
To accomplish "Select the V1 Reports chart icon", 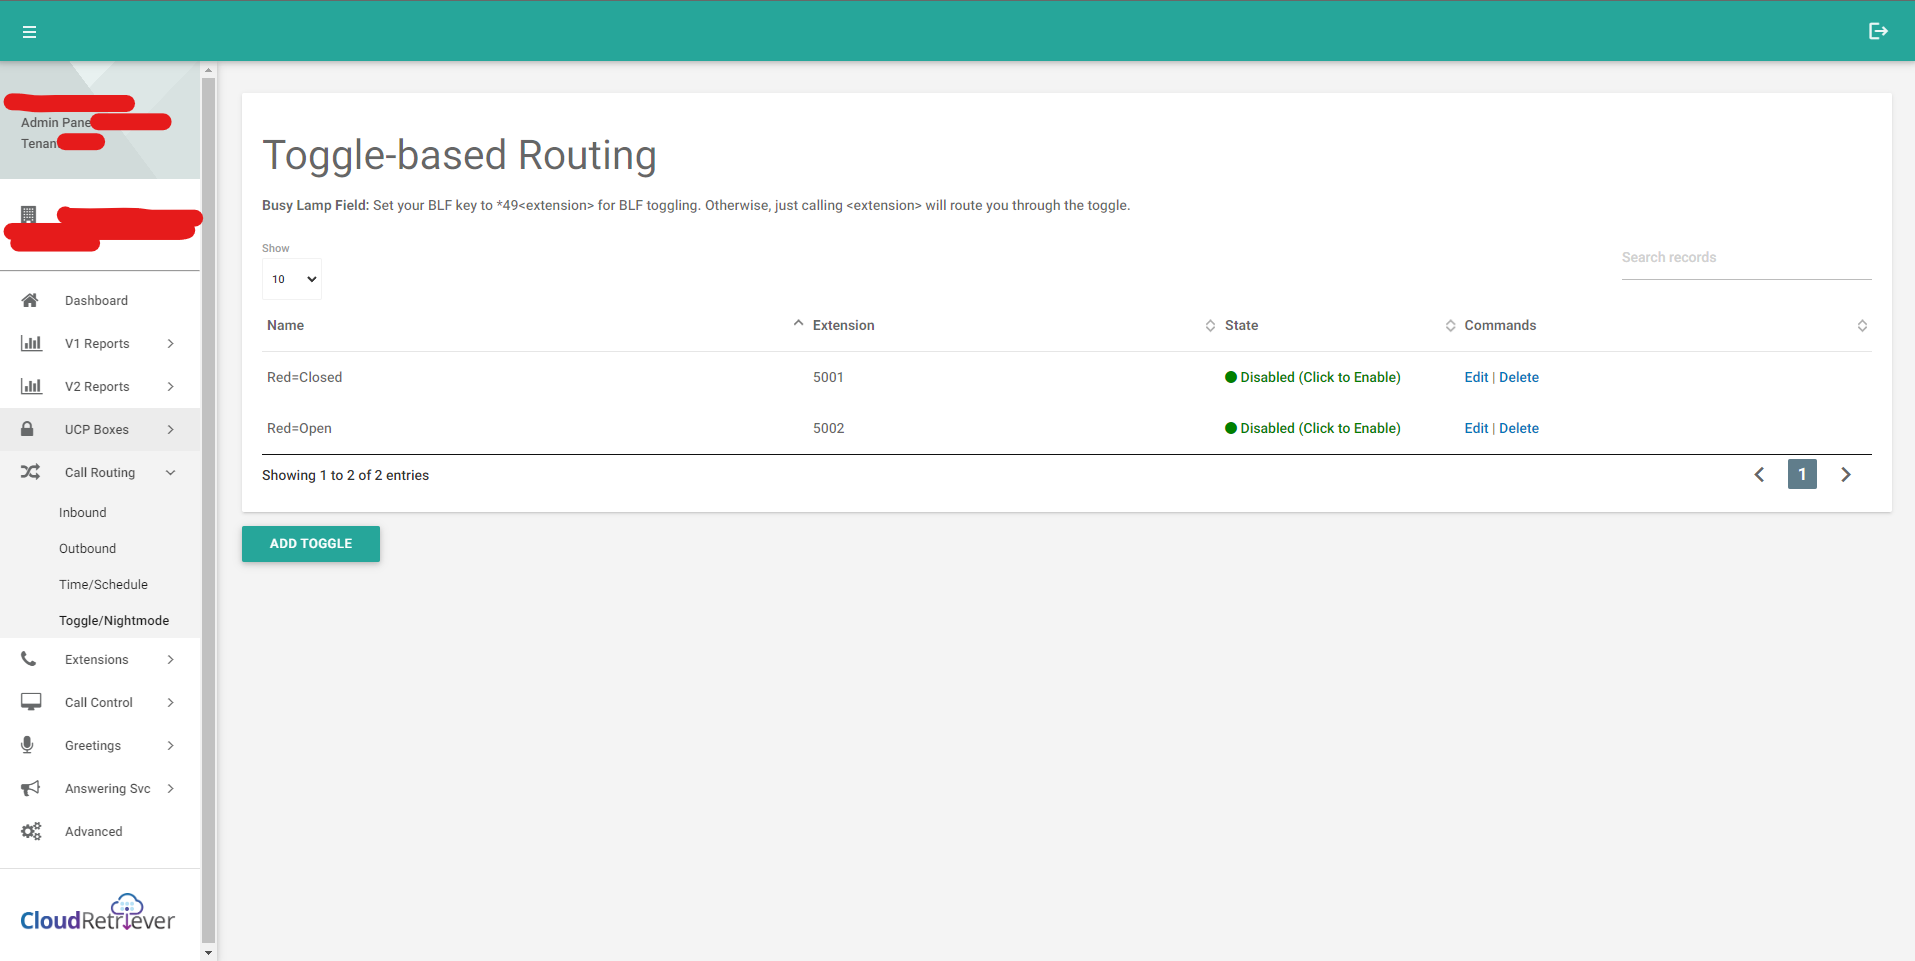I will coord(31,343).
